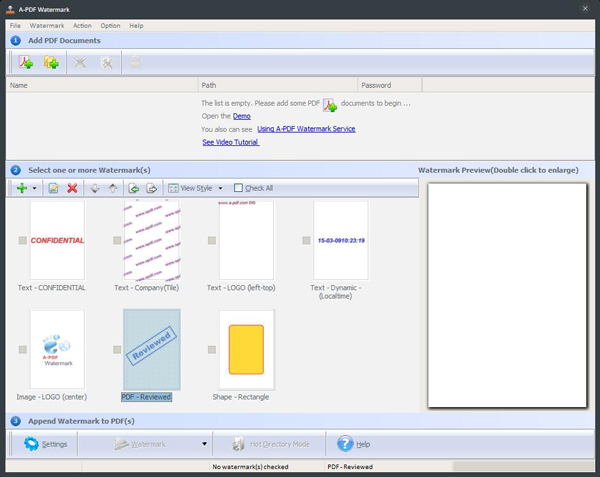The height and width of the screenshot is (477, 600).
Task: Delete the selected watermark with red X
Action: click(x=72, y=188)
